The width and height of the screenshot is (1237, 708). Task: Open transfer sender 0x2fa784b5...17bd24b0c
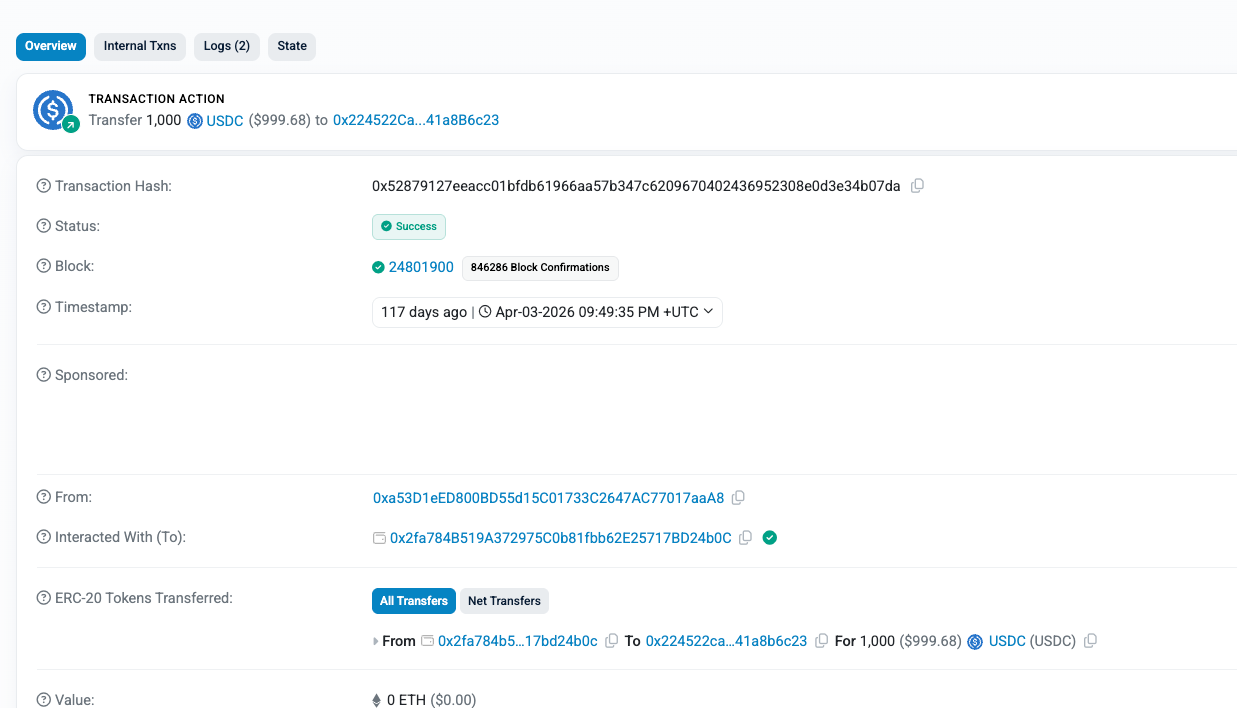(x=518, y=641)
